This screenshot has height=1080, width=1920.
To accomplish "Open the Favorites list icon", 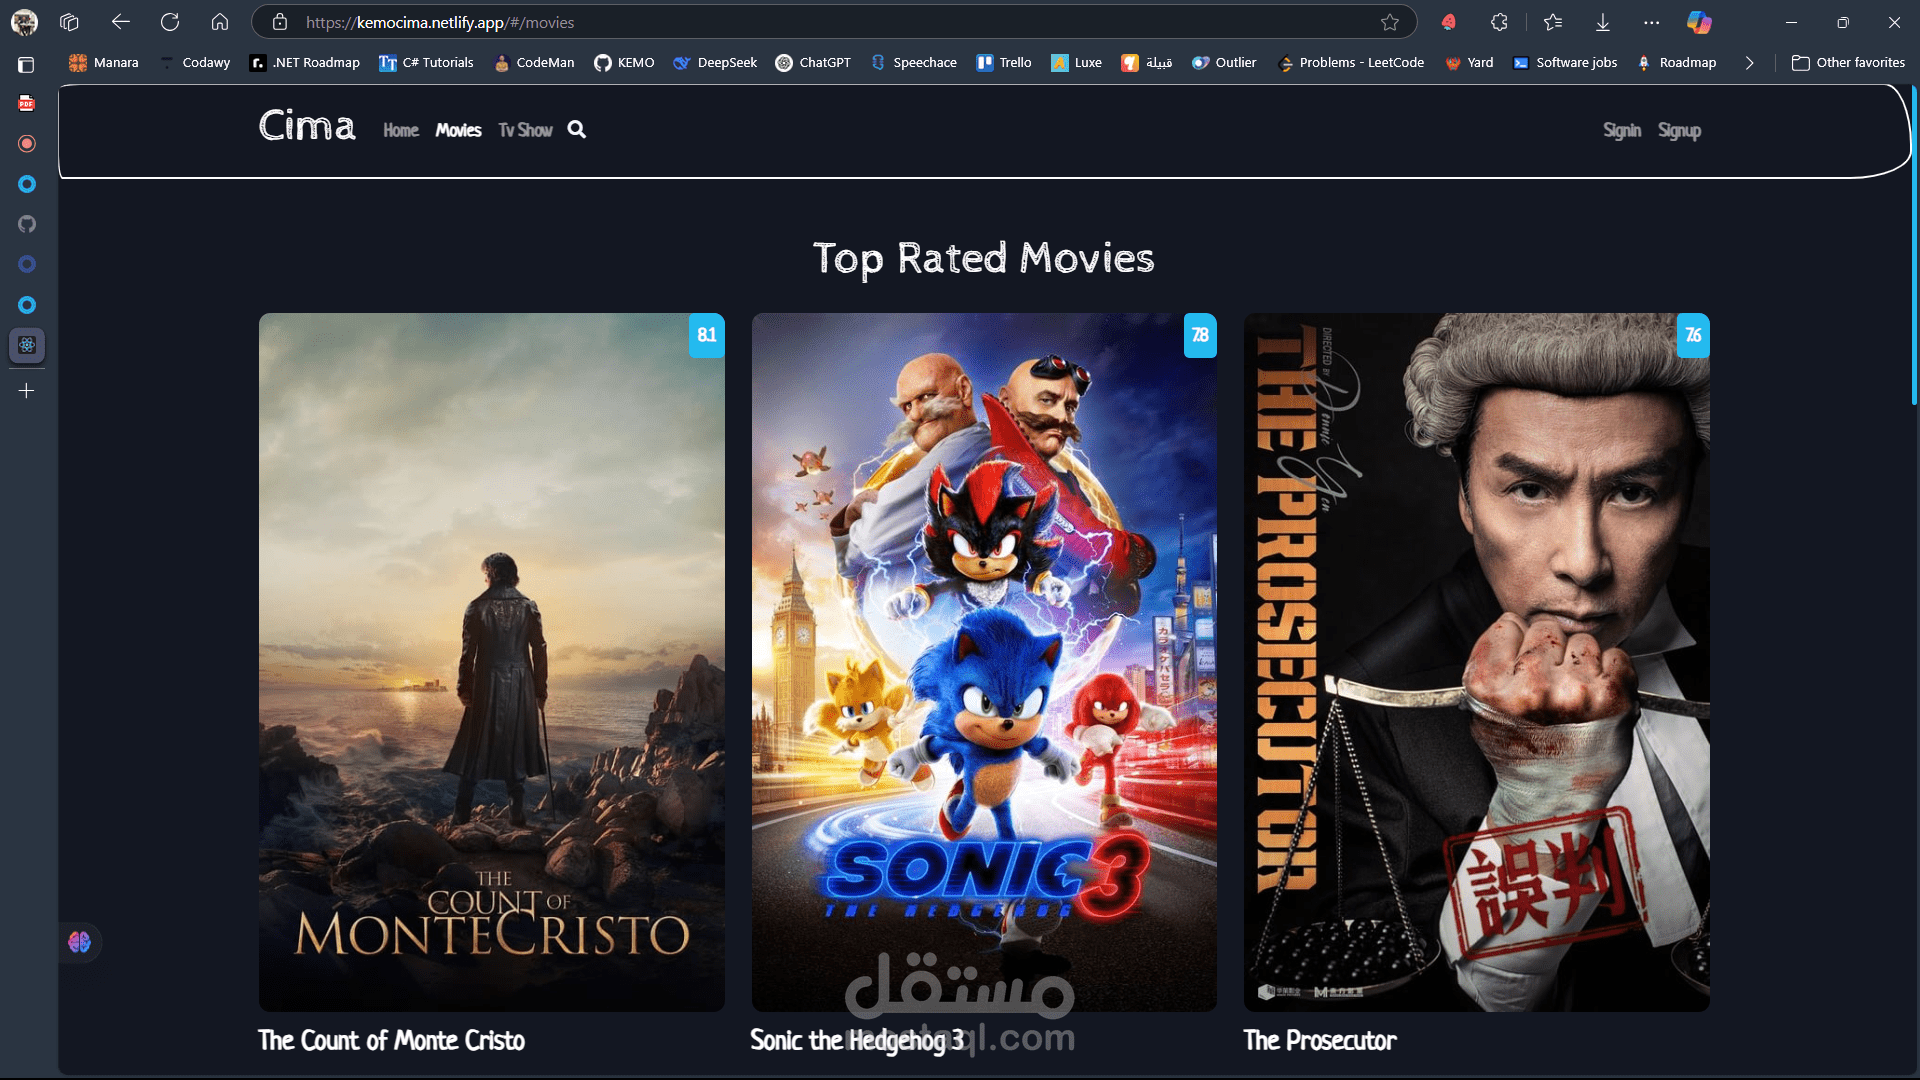I will 1552,22.
